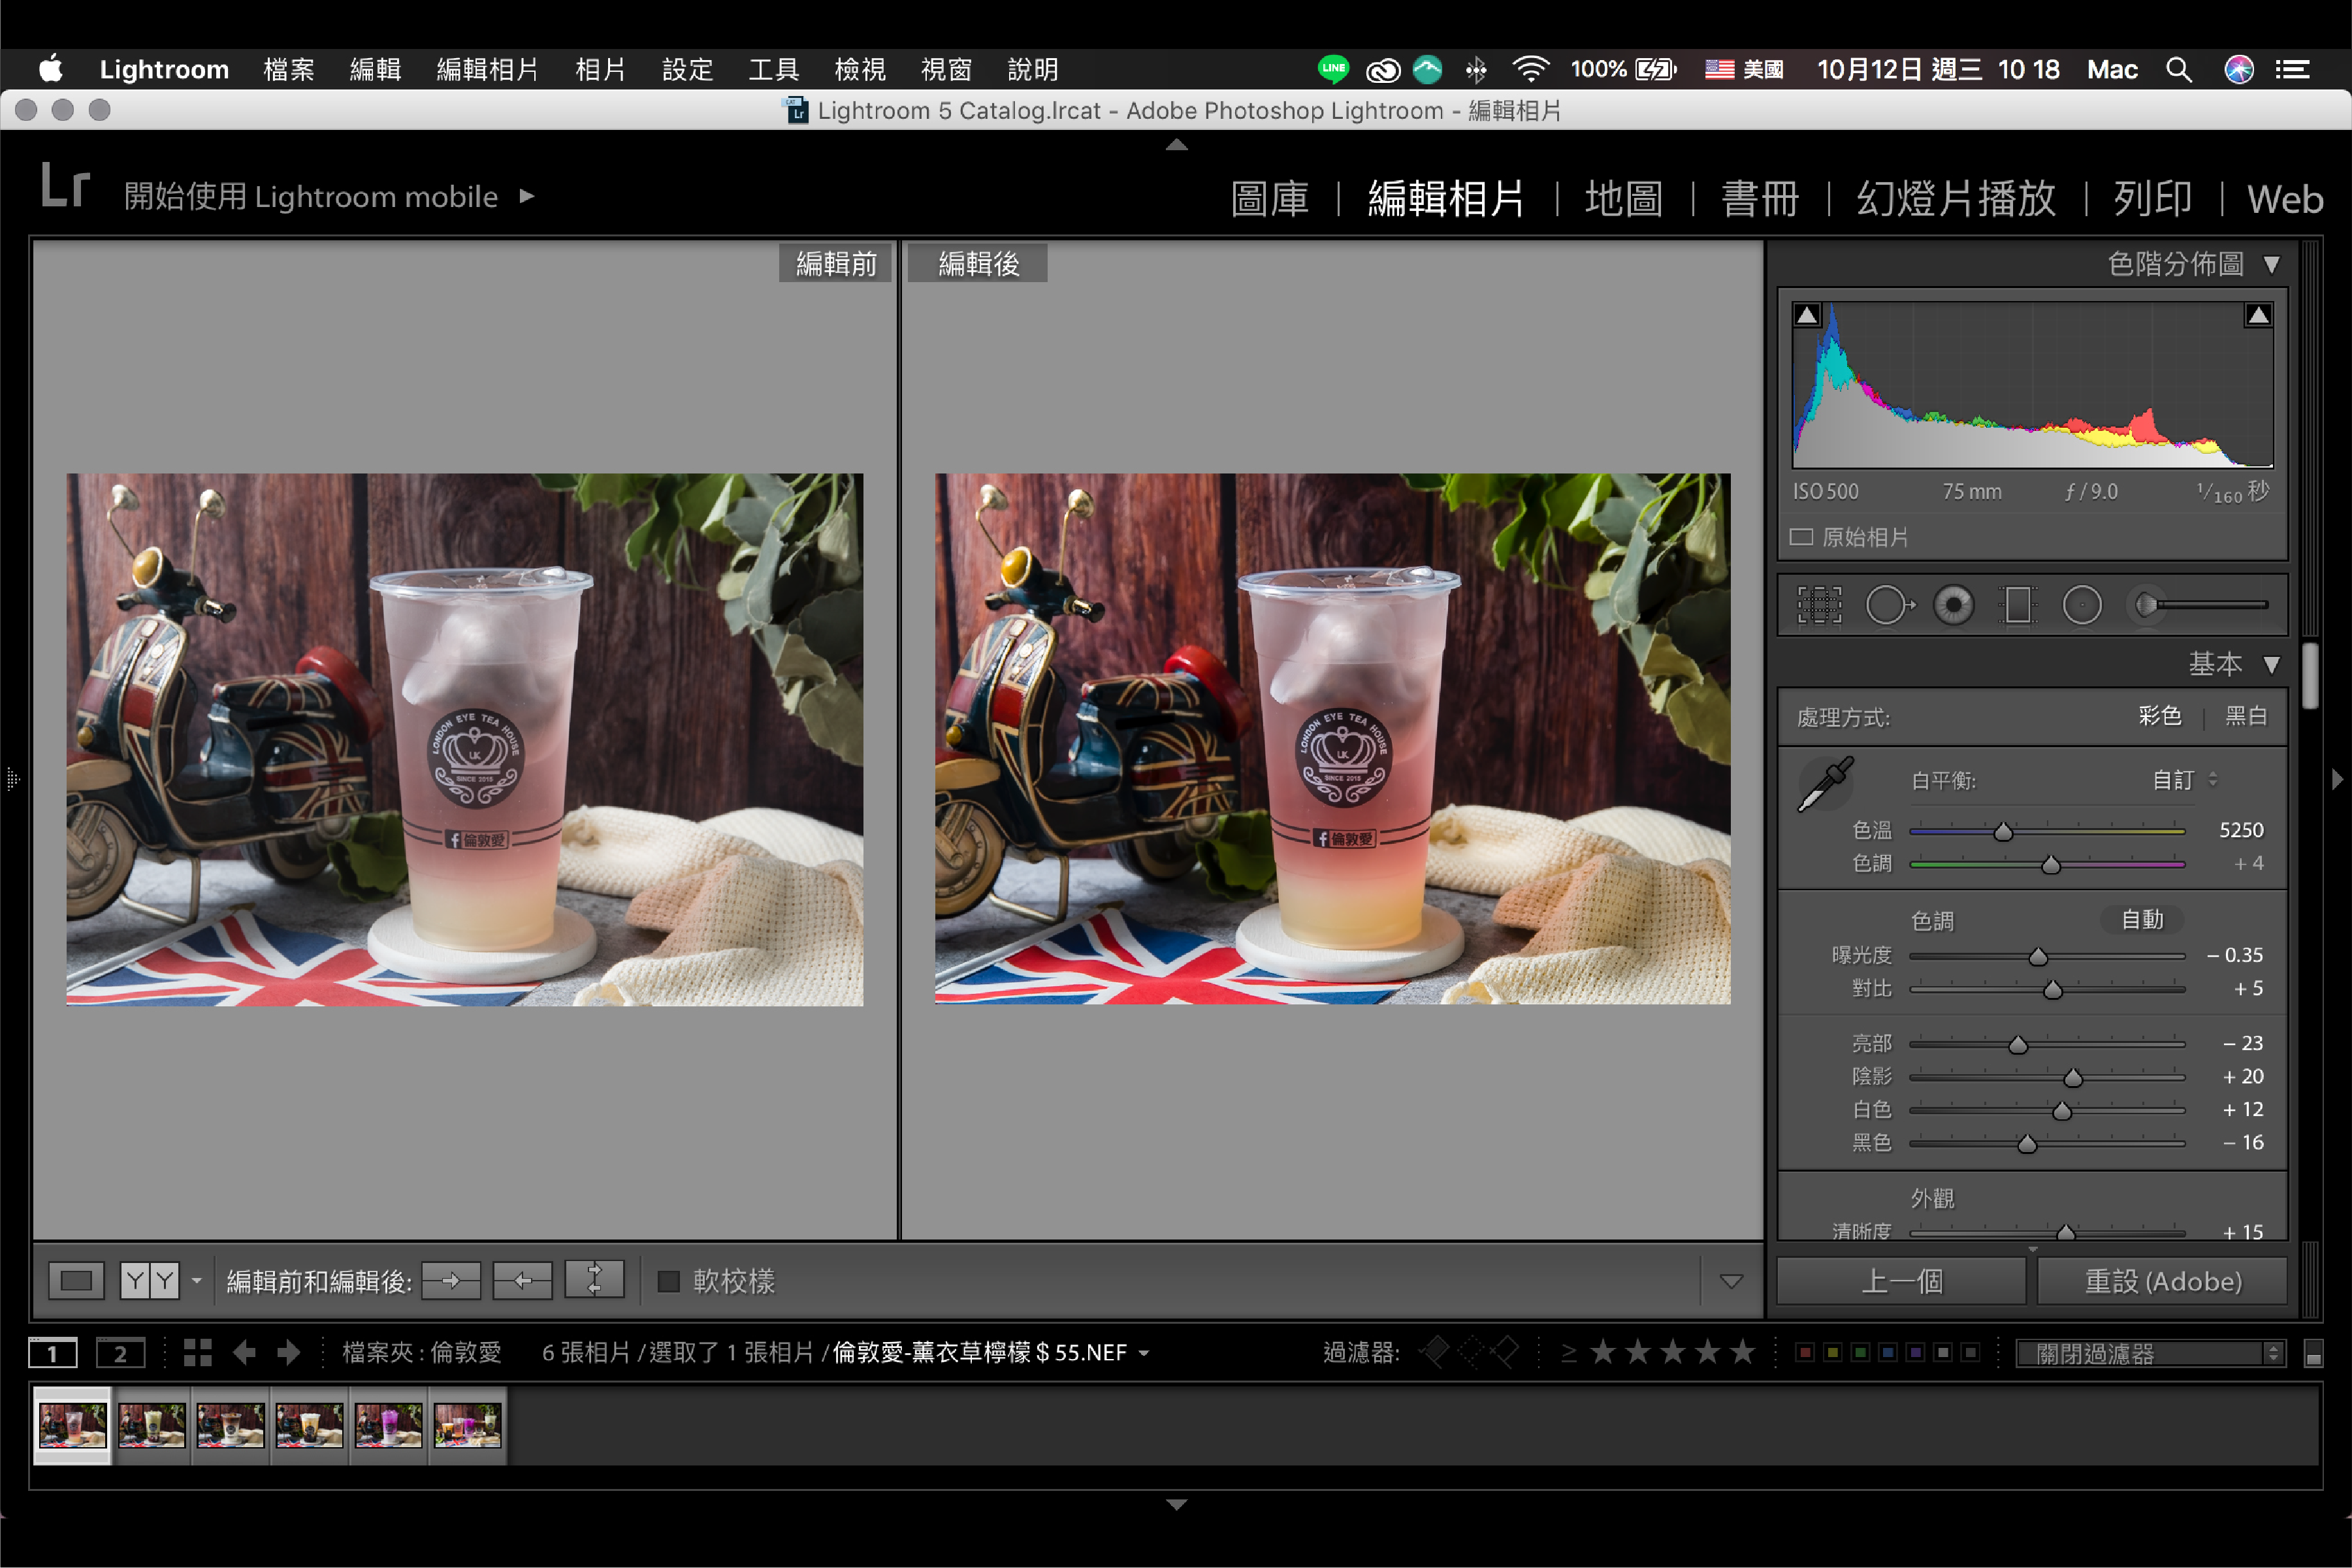The image size is (2352, 1568).
Task: Enable the 軟校樣 soft proofing checkbox
Action: pos(669,1281)
